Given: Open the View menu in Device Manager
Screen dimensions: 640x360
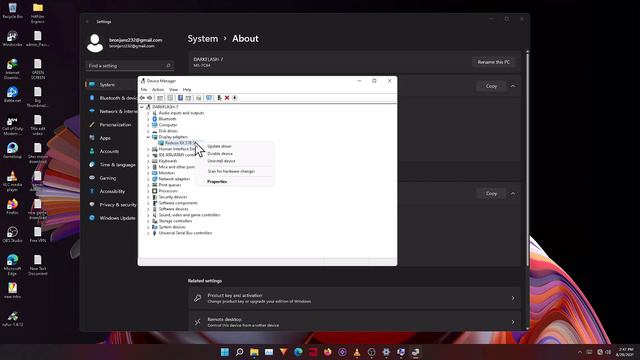Looking at the screenshot, I should point(173,89).
